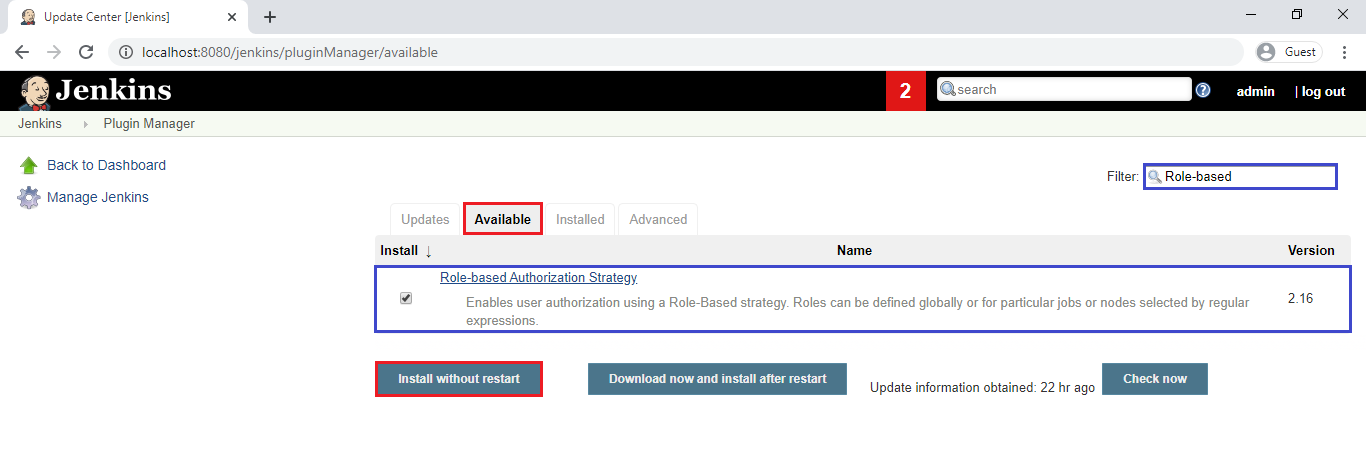1366x472 pixels.
Task: Follow the Back to Dashboard link
Action: [106, 166]
